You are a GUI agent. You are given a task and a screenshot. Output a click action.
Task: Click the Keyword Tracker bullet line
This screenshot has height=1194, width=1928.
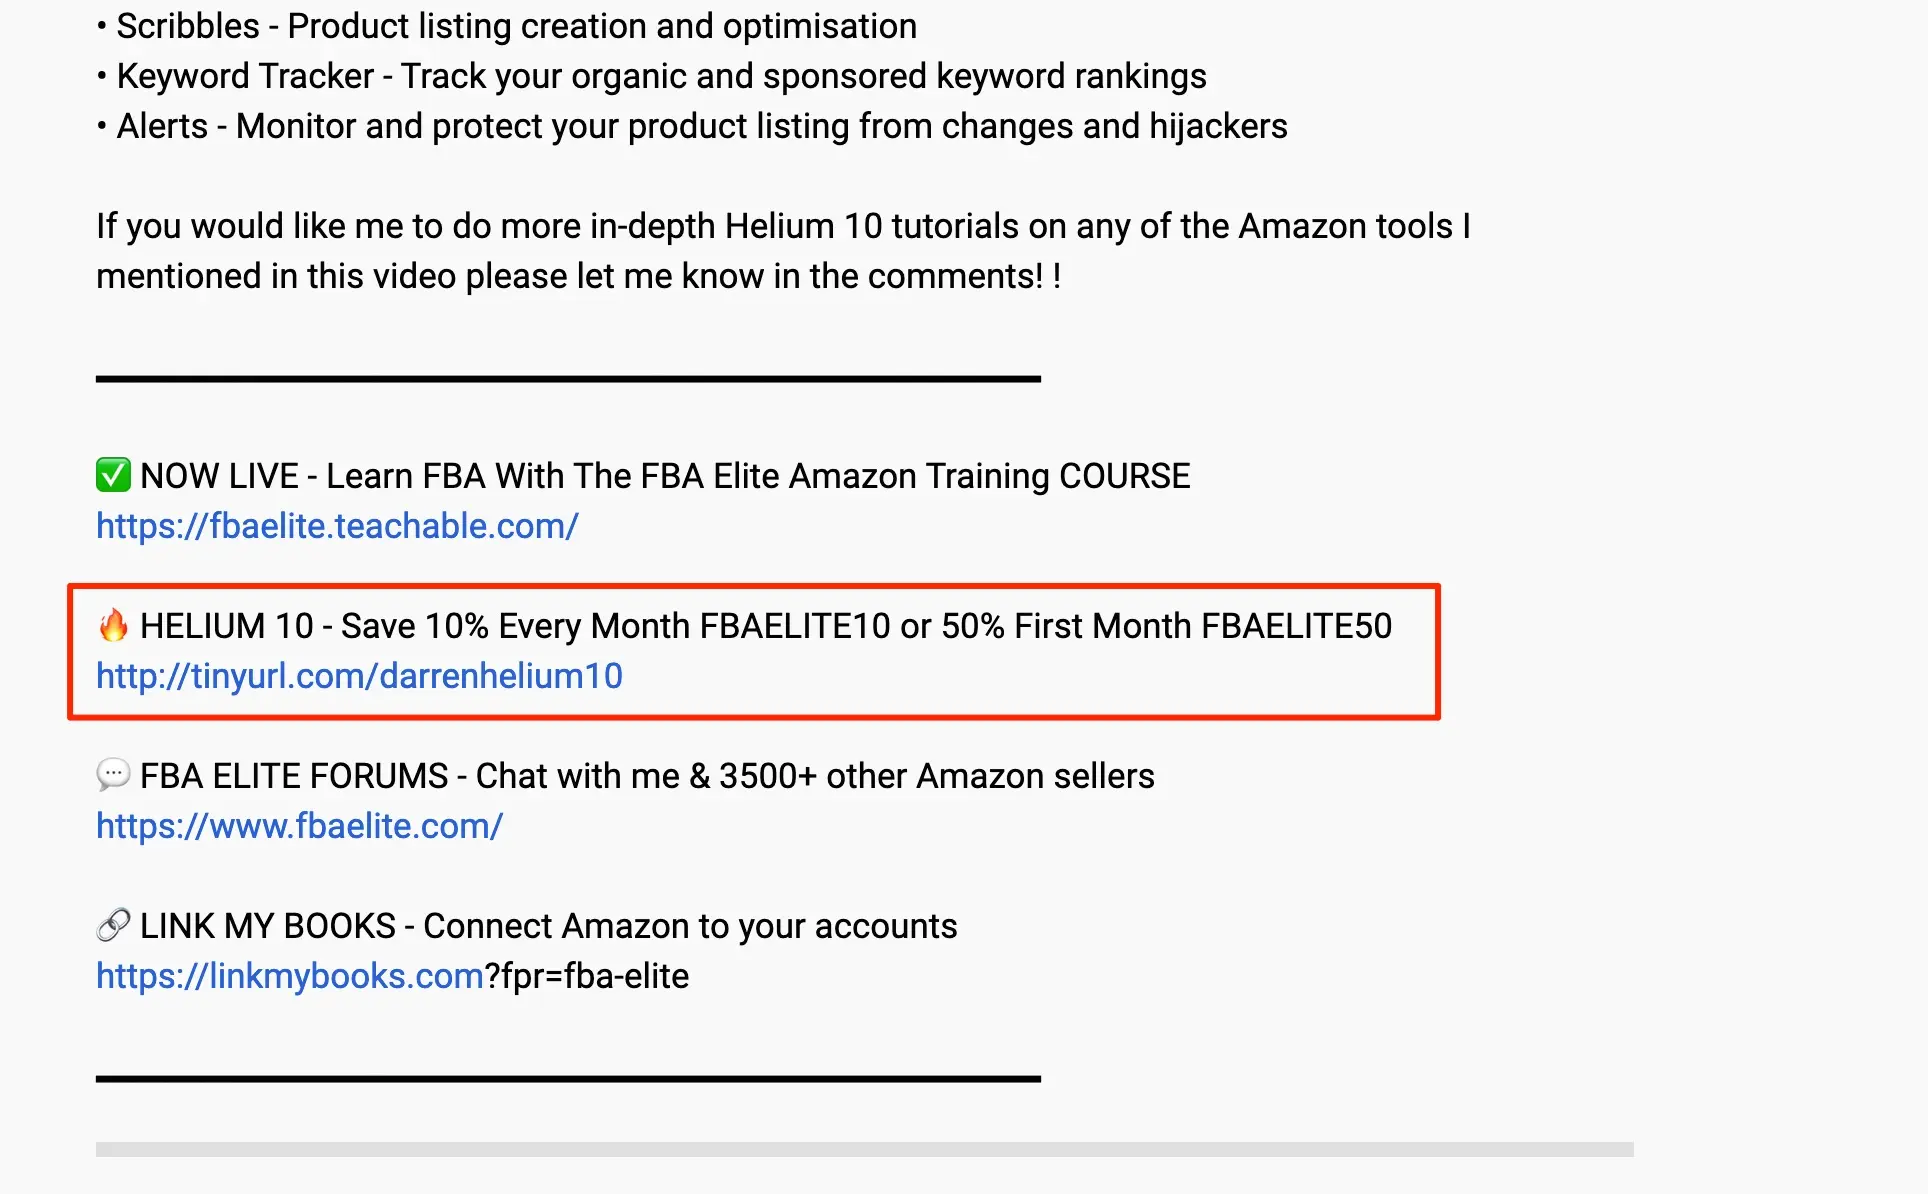point(661,76)
